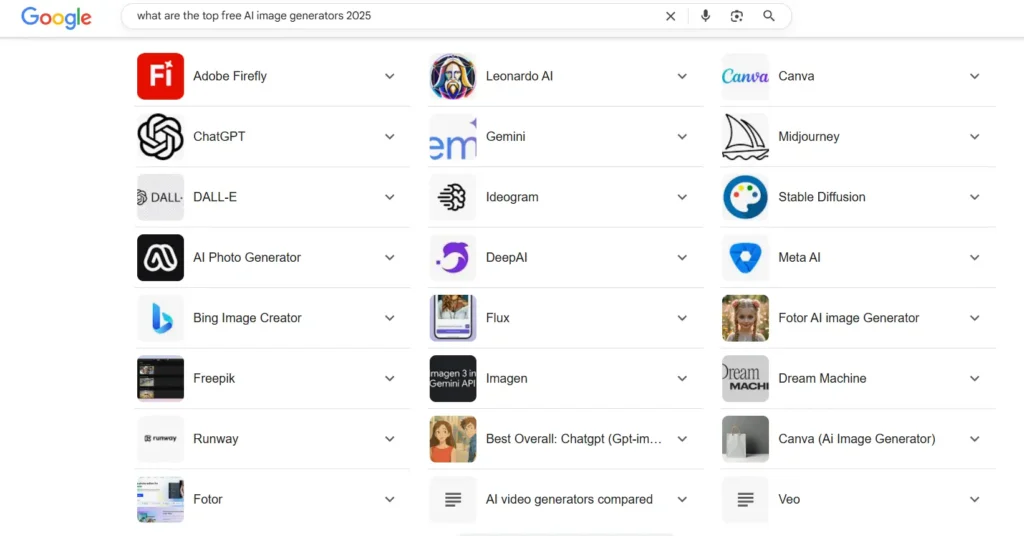Click the ChatGPT logo icon

pos(160,137)
